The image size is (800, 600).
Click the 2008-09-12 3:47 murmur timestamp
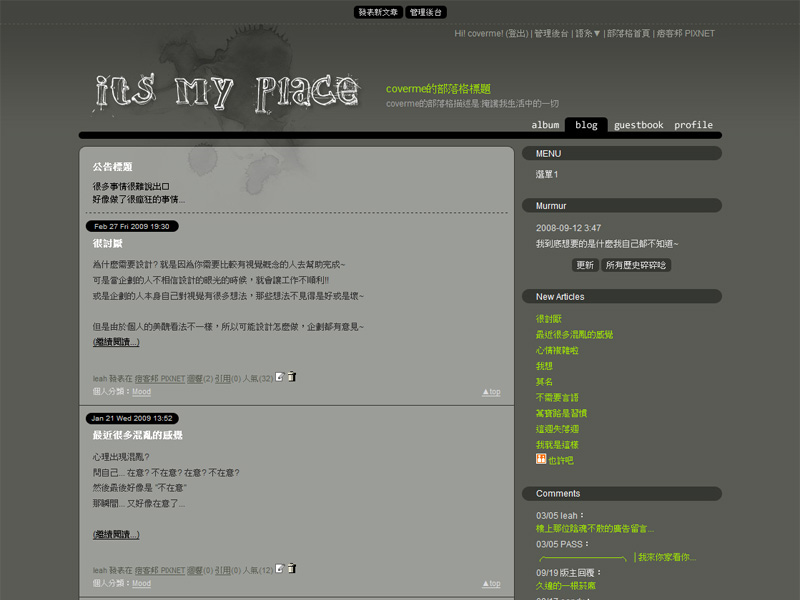tap(568, 228)
